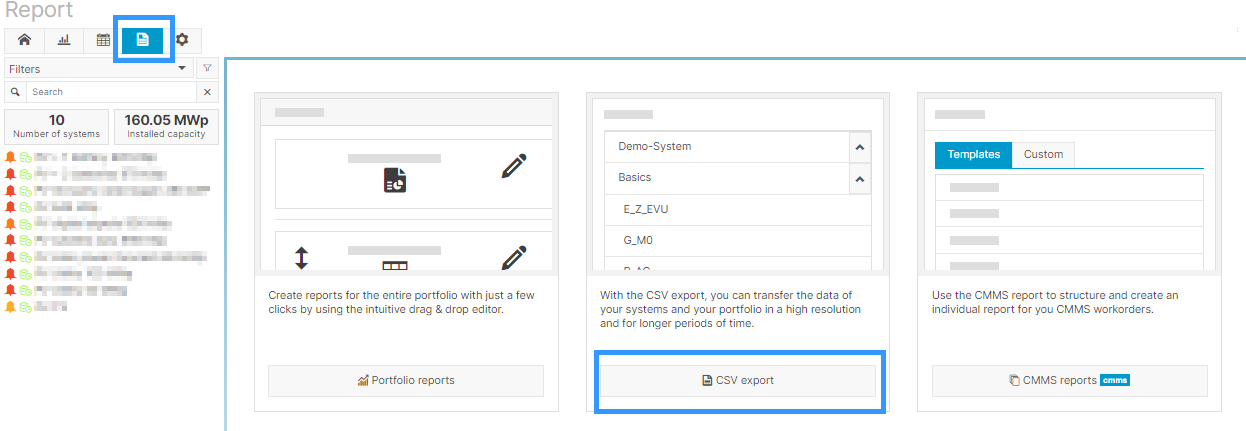Open the settings gear icon

tap(182, 40)
